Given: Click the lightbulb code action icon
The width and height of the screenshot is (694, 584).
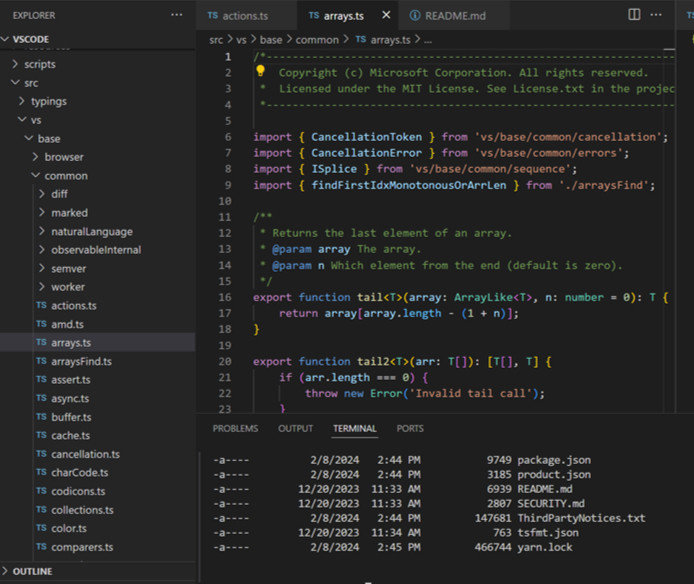Looking at the screenshot, I should pyautogui.click(x=260, y=72).
